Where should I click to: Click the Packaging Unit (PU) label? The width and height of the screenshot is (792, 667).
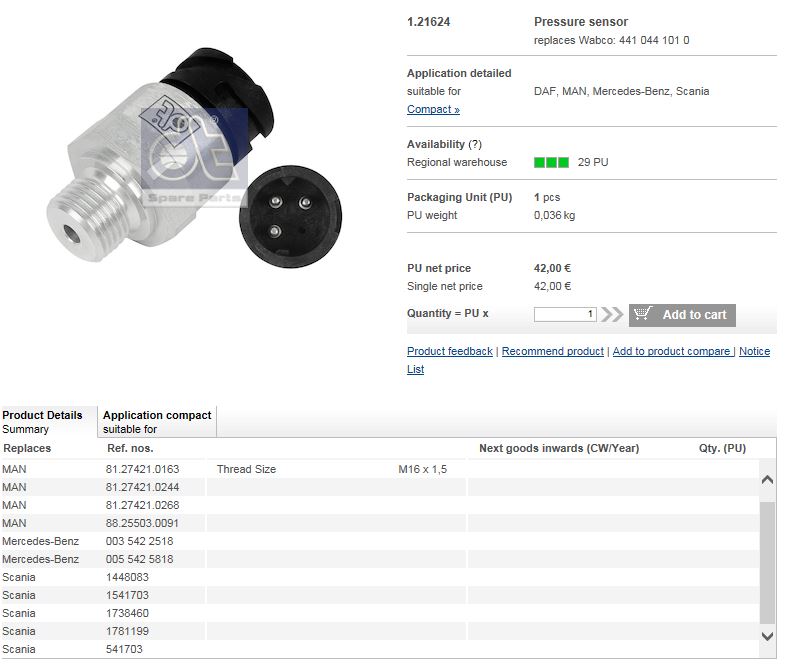(x=460, y=197)
